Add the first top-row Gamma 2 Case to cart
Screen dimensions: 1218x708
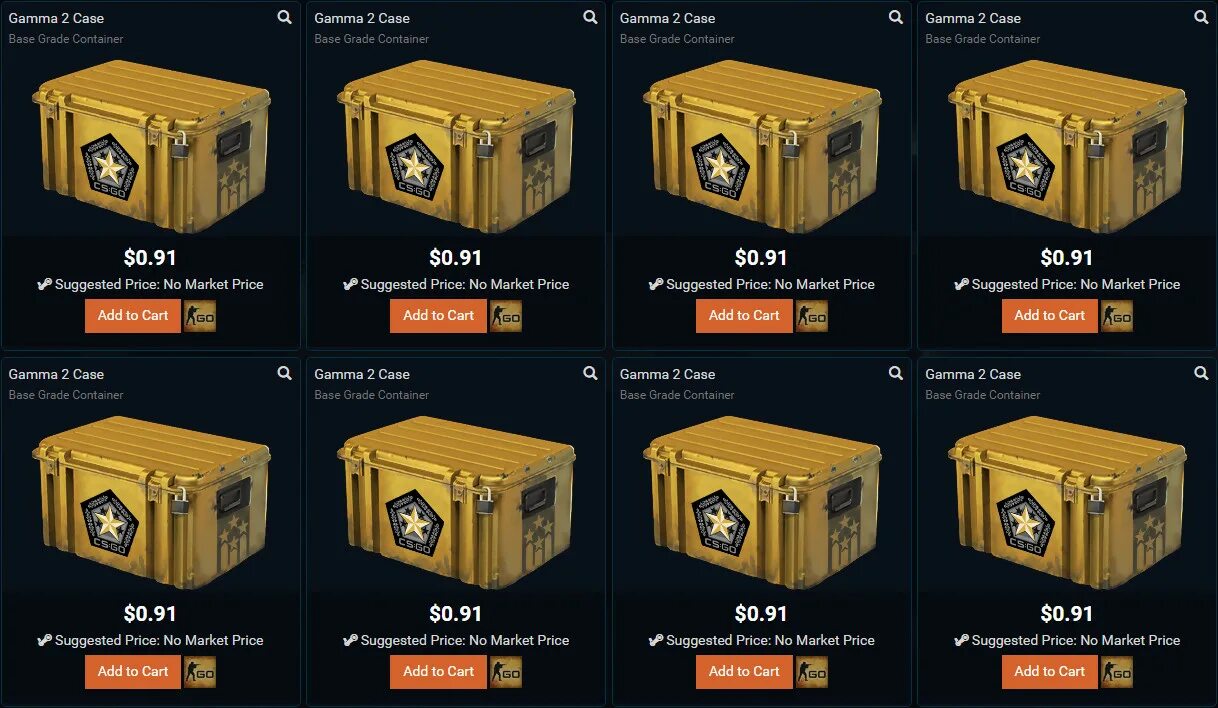(x=133, y=316)
